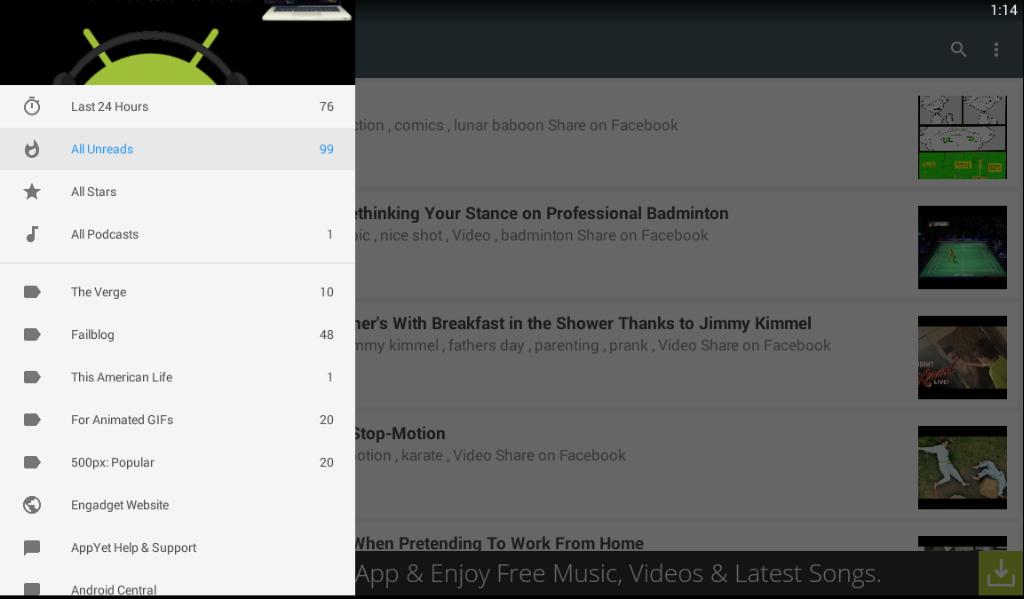Click the app logo banner at the top
This screenshot has width=1024, height=599.
point(177,40)
